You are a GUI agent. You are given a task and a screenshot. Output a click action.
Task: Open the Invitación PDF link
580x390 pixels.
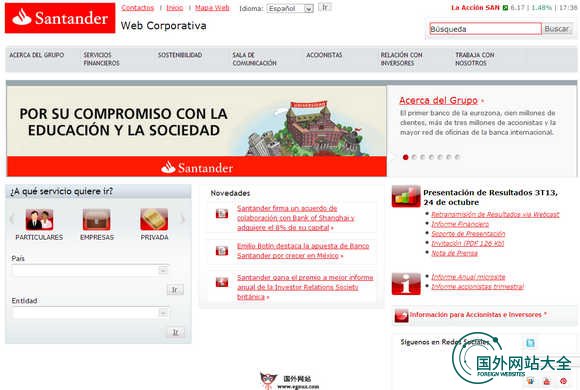468,243
